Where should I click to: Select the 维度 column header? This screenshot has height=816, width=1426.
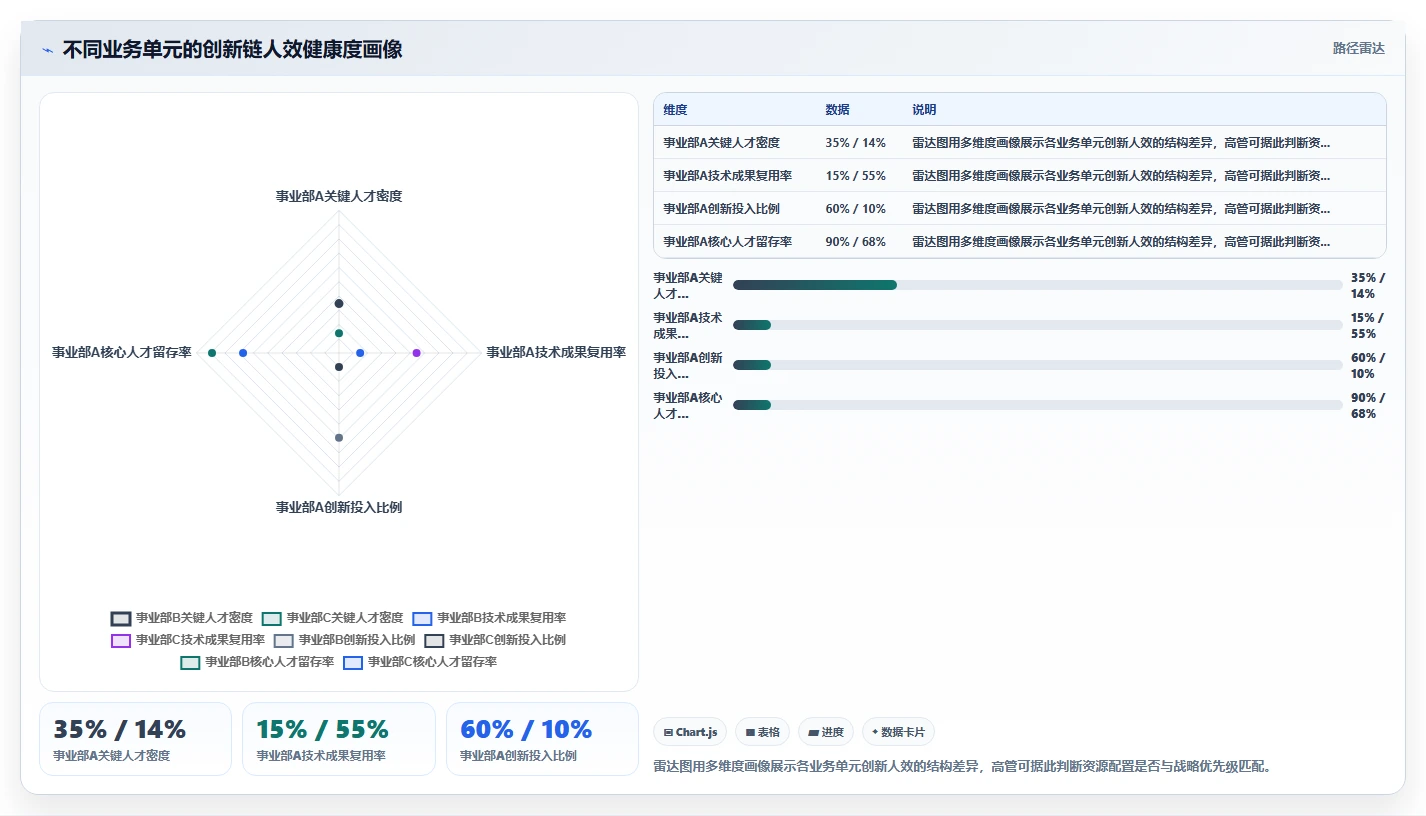675,110
